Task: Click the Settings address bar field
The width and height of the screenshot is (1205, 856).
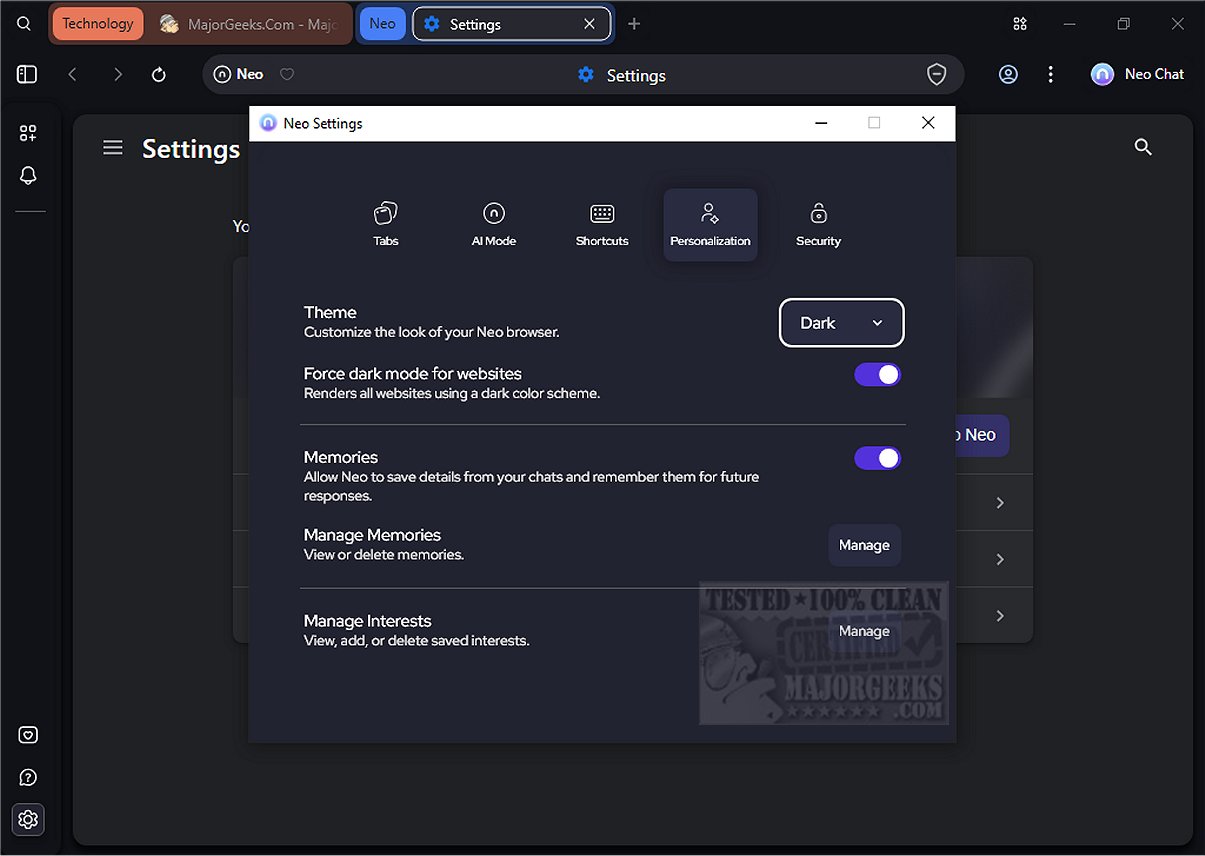Action: [584, 74]
